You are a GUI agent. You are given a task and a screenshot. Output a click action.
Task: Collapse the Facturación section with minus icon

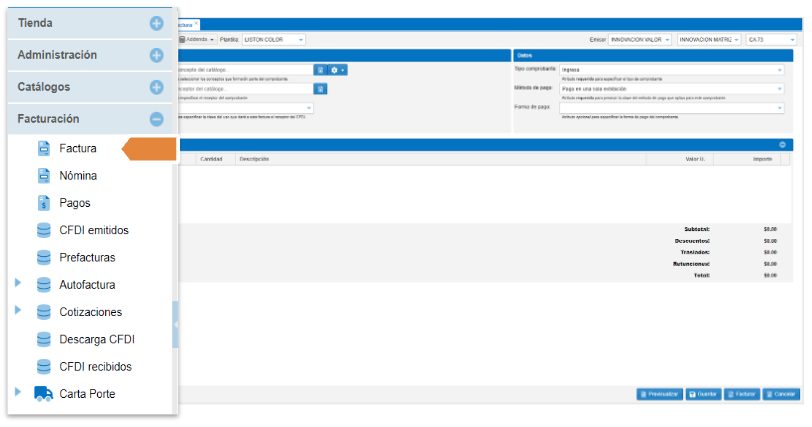click(x=156, y=119)
